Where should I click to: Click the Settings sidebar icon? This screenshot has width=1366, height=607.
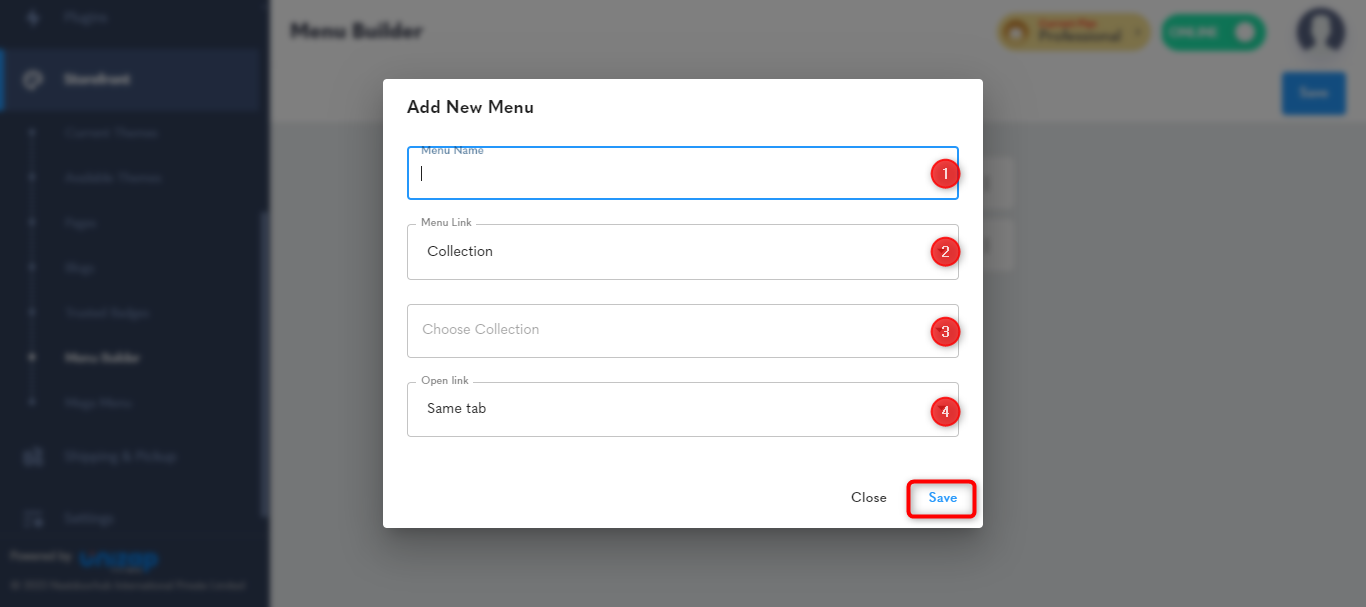[x=33, y=518]
